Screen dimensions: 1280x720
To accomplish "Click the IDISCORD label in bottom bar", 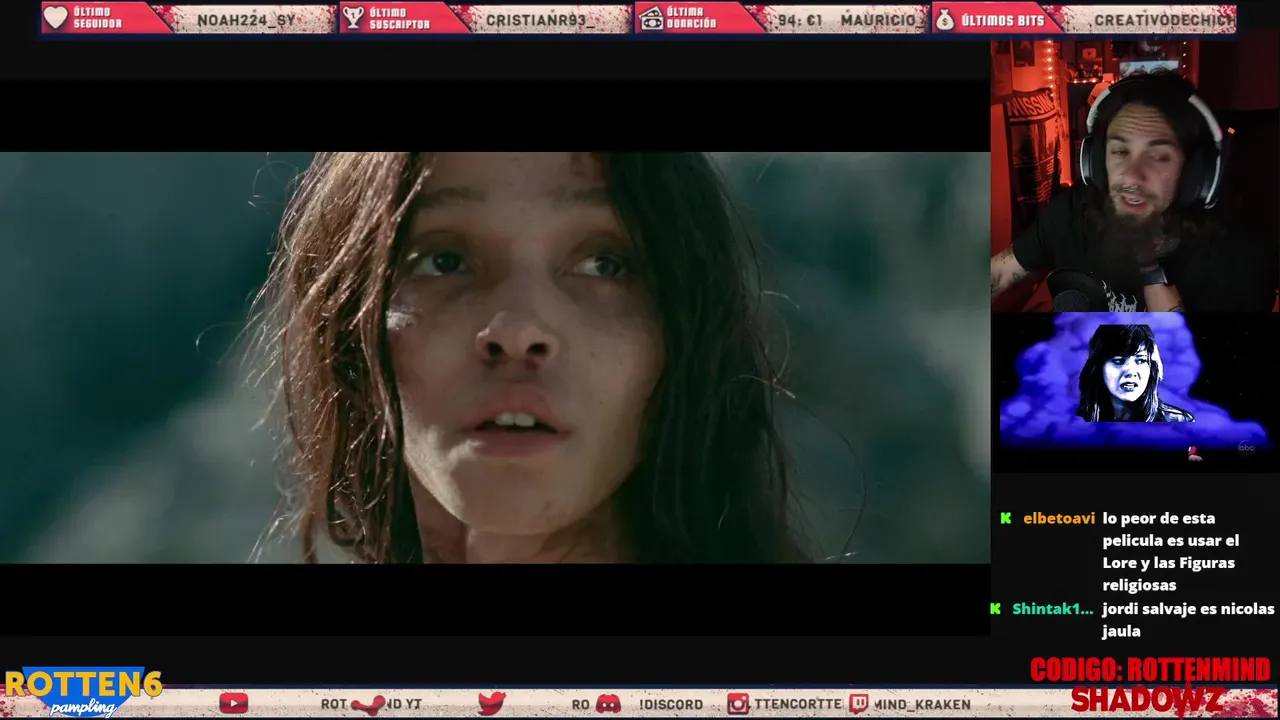I will (671, 704).
